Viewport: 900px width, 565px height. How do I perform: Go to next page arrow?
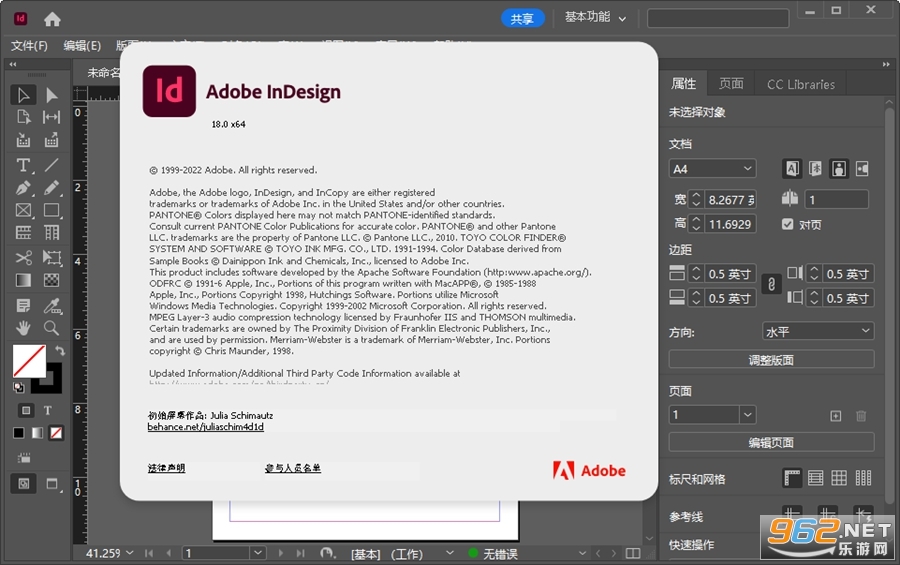(x=281, y=553)
